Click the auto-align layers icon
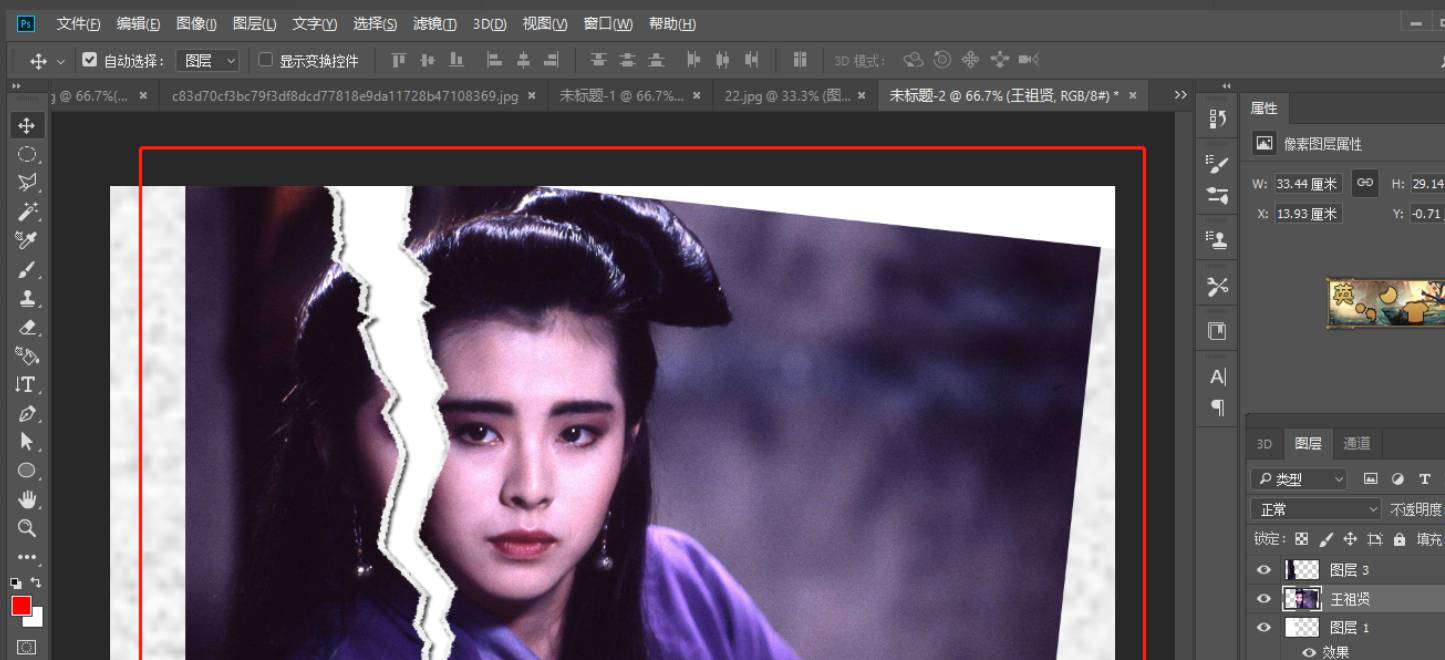The height and width of the screenshot is (660, 1445). (x=799, y=60)
